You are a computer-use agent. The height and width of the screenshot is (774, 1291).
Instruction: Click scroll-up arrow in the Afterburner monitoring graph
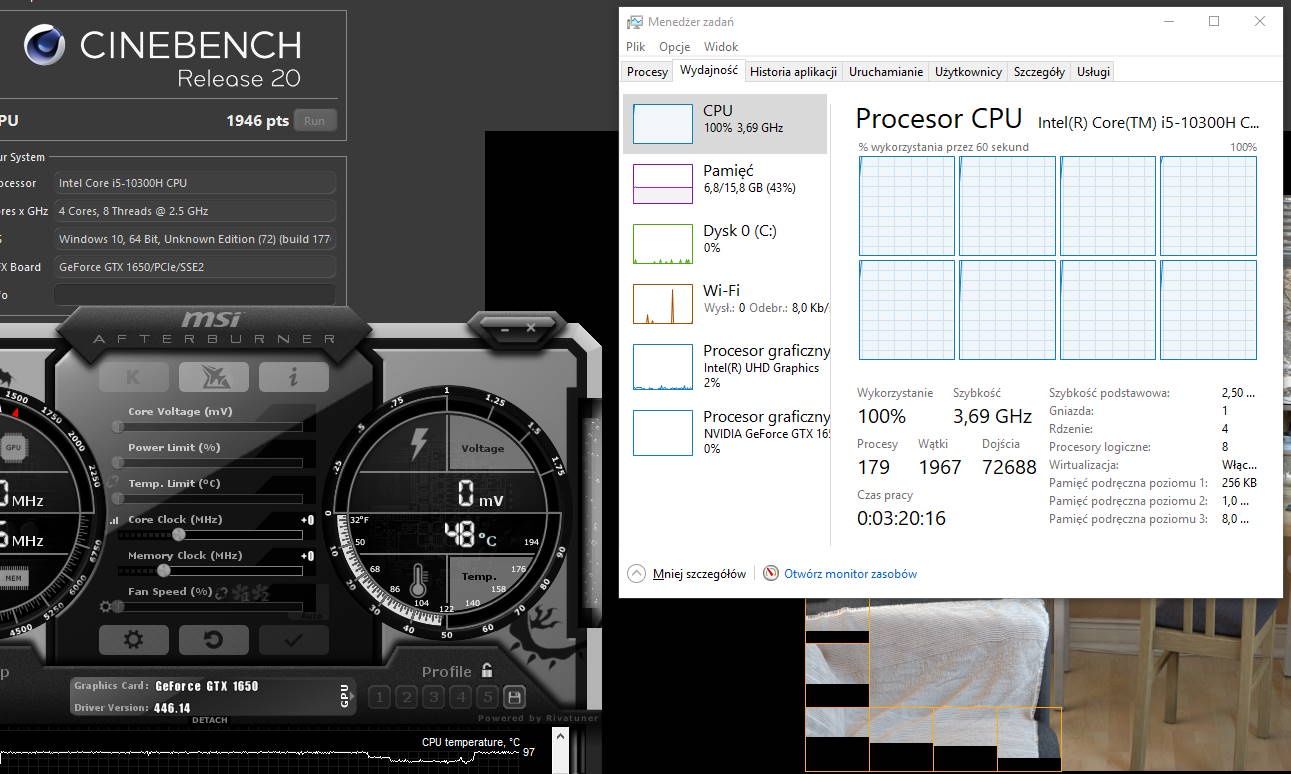pos(559,739)
